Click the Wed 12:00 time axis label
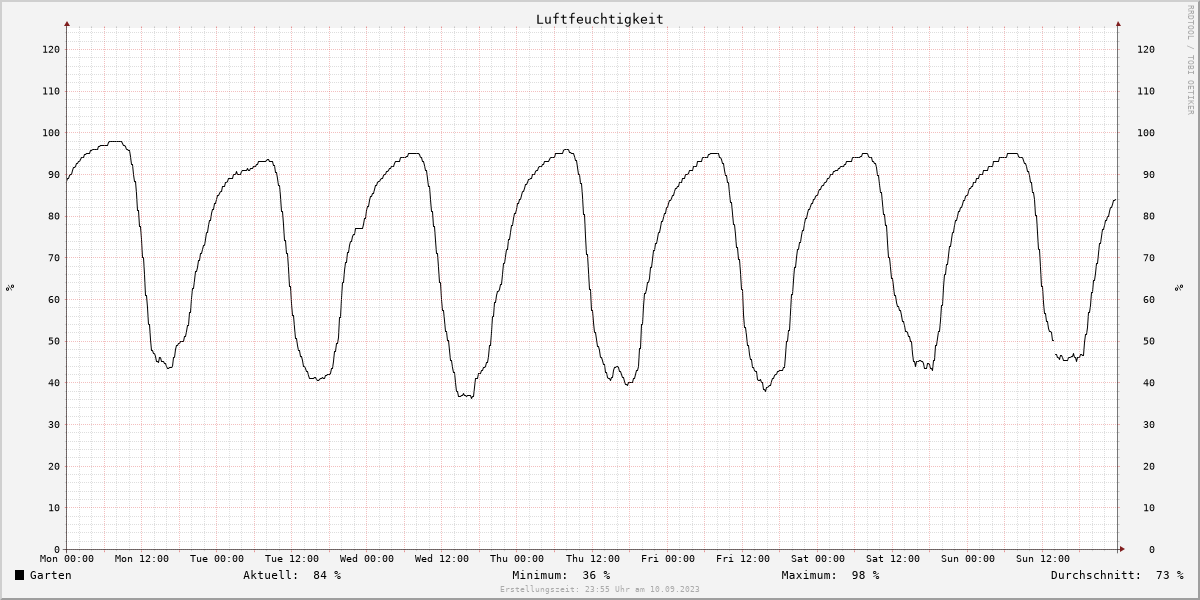1200x600 pixels. click(442, 559)
